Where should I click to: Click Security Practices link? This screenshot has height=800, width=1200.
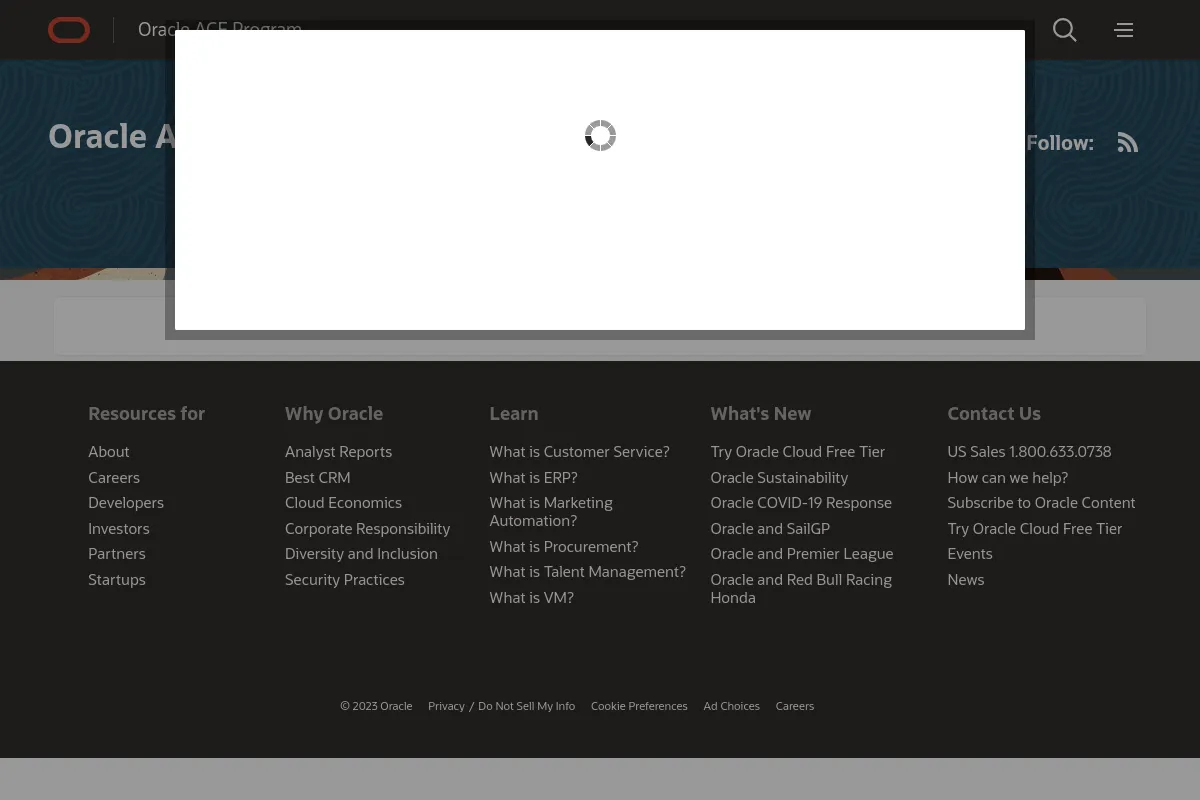coord(345,580)
